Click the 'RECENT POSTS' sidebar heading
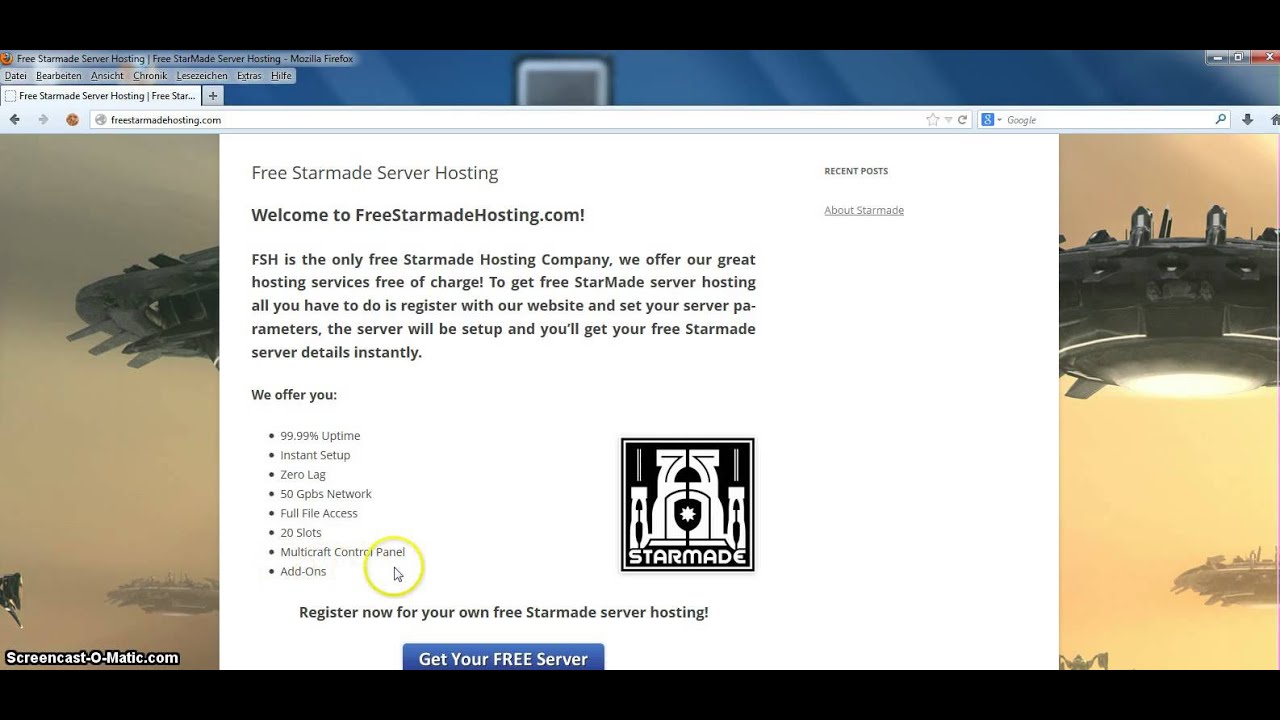 coord(856,171)
